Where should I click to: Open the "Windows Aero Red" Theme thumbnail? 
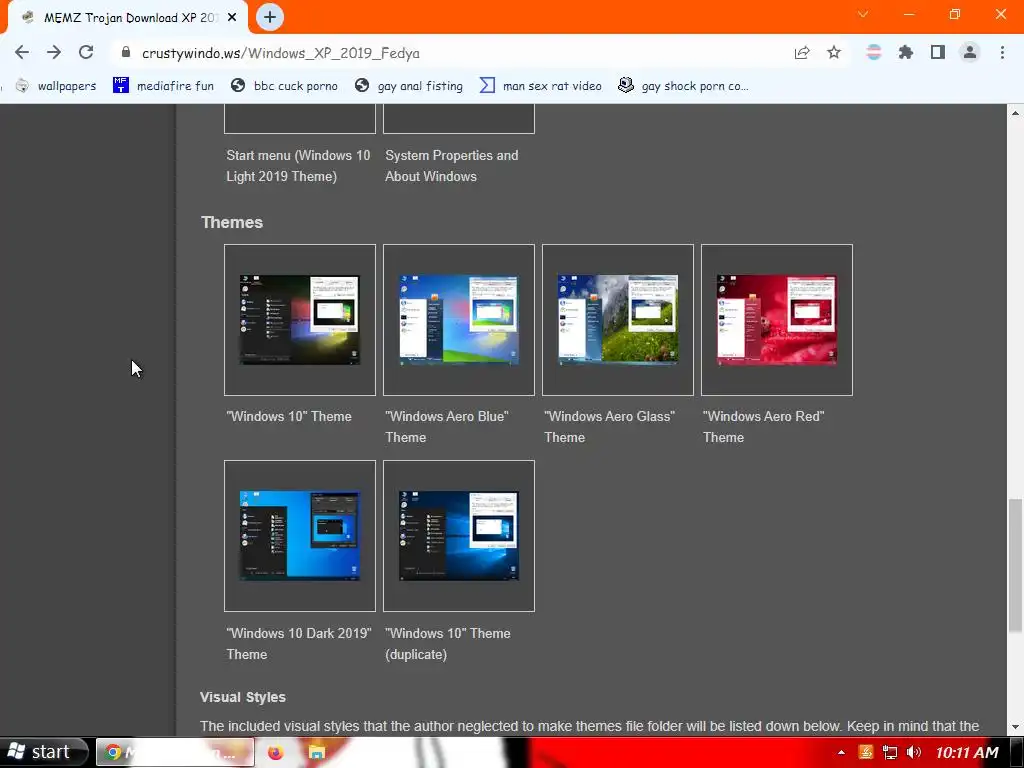click(776, 320)
